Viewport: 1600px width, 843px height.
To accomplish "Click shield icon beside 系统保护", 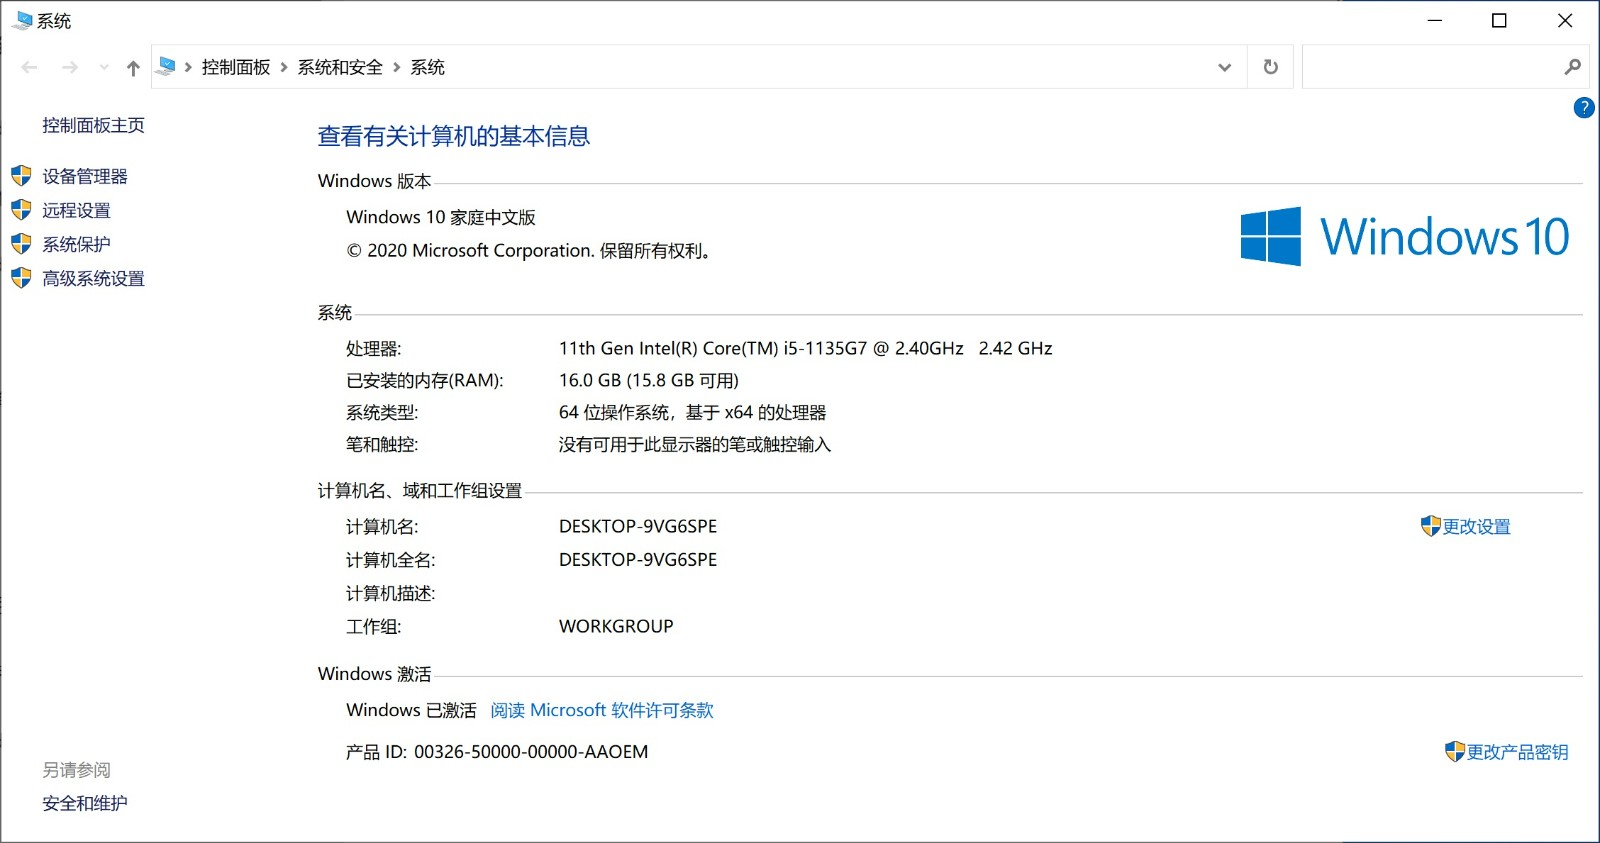I will (21, 244).
